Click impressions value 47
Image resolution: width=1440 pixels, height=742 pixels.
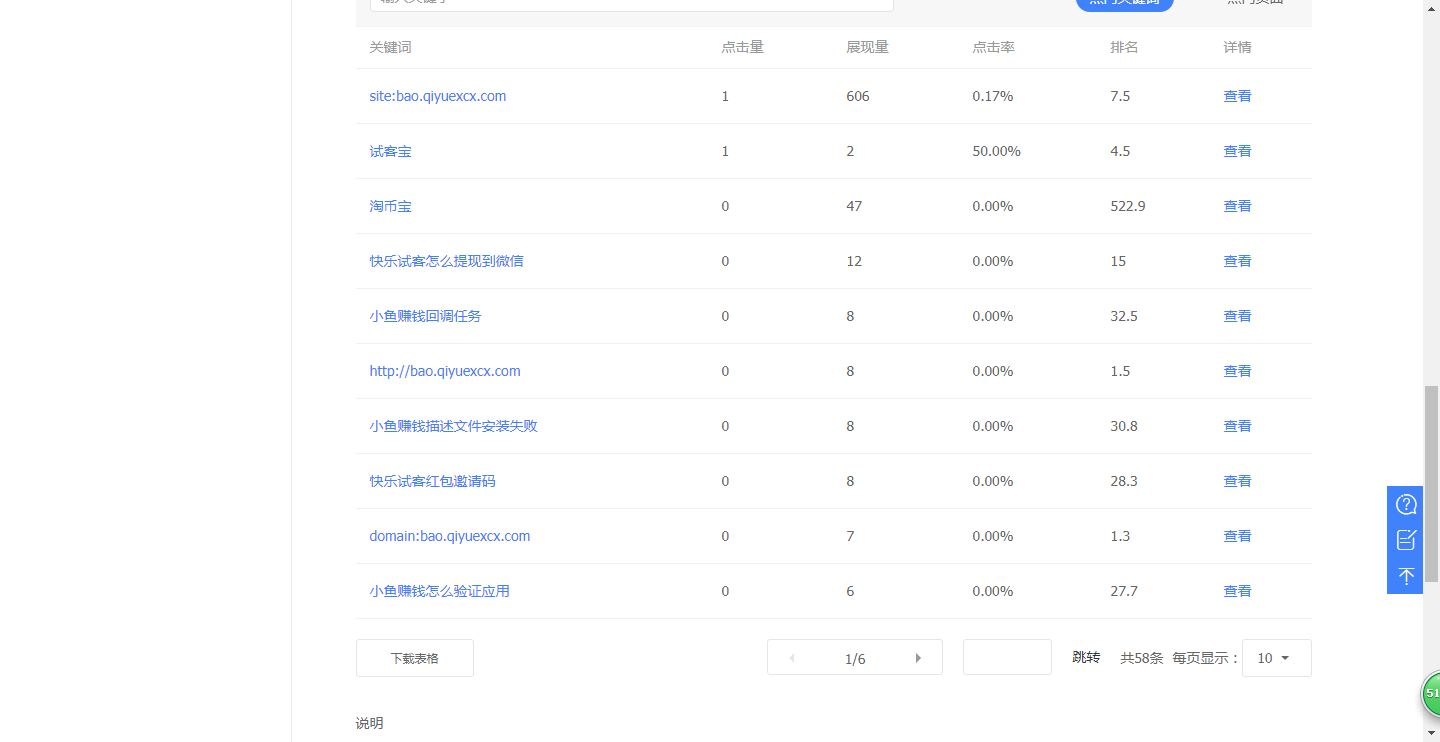pos(854,206)
